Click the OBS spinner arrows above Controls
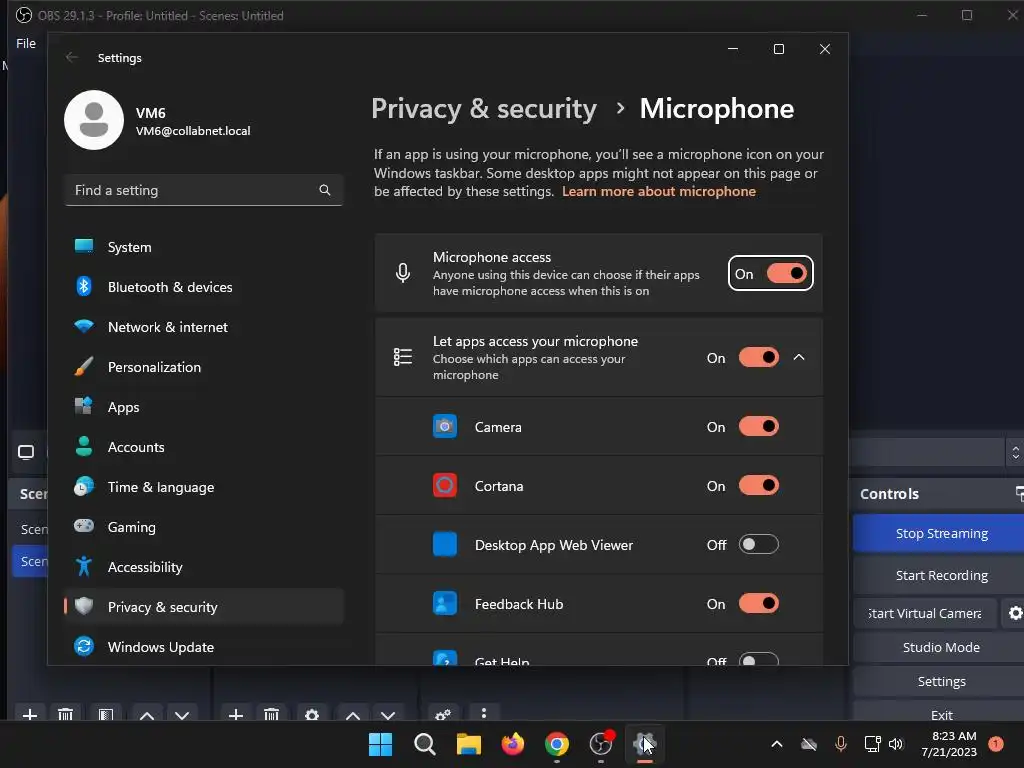This screenshot has height=768, width=1024. coord(1015,452)
